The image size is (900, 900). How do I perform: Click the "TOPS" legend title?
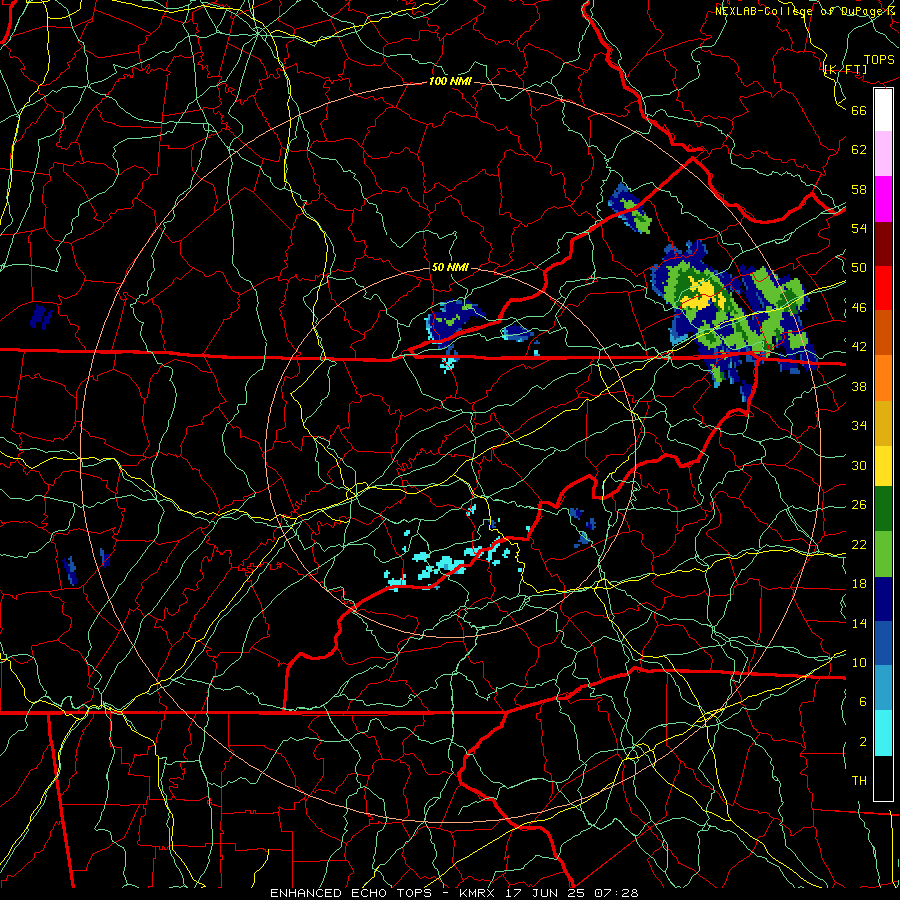879,59
